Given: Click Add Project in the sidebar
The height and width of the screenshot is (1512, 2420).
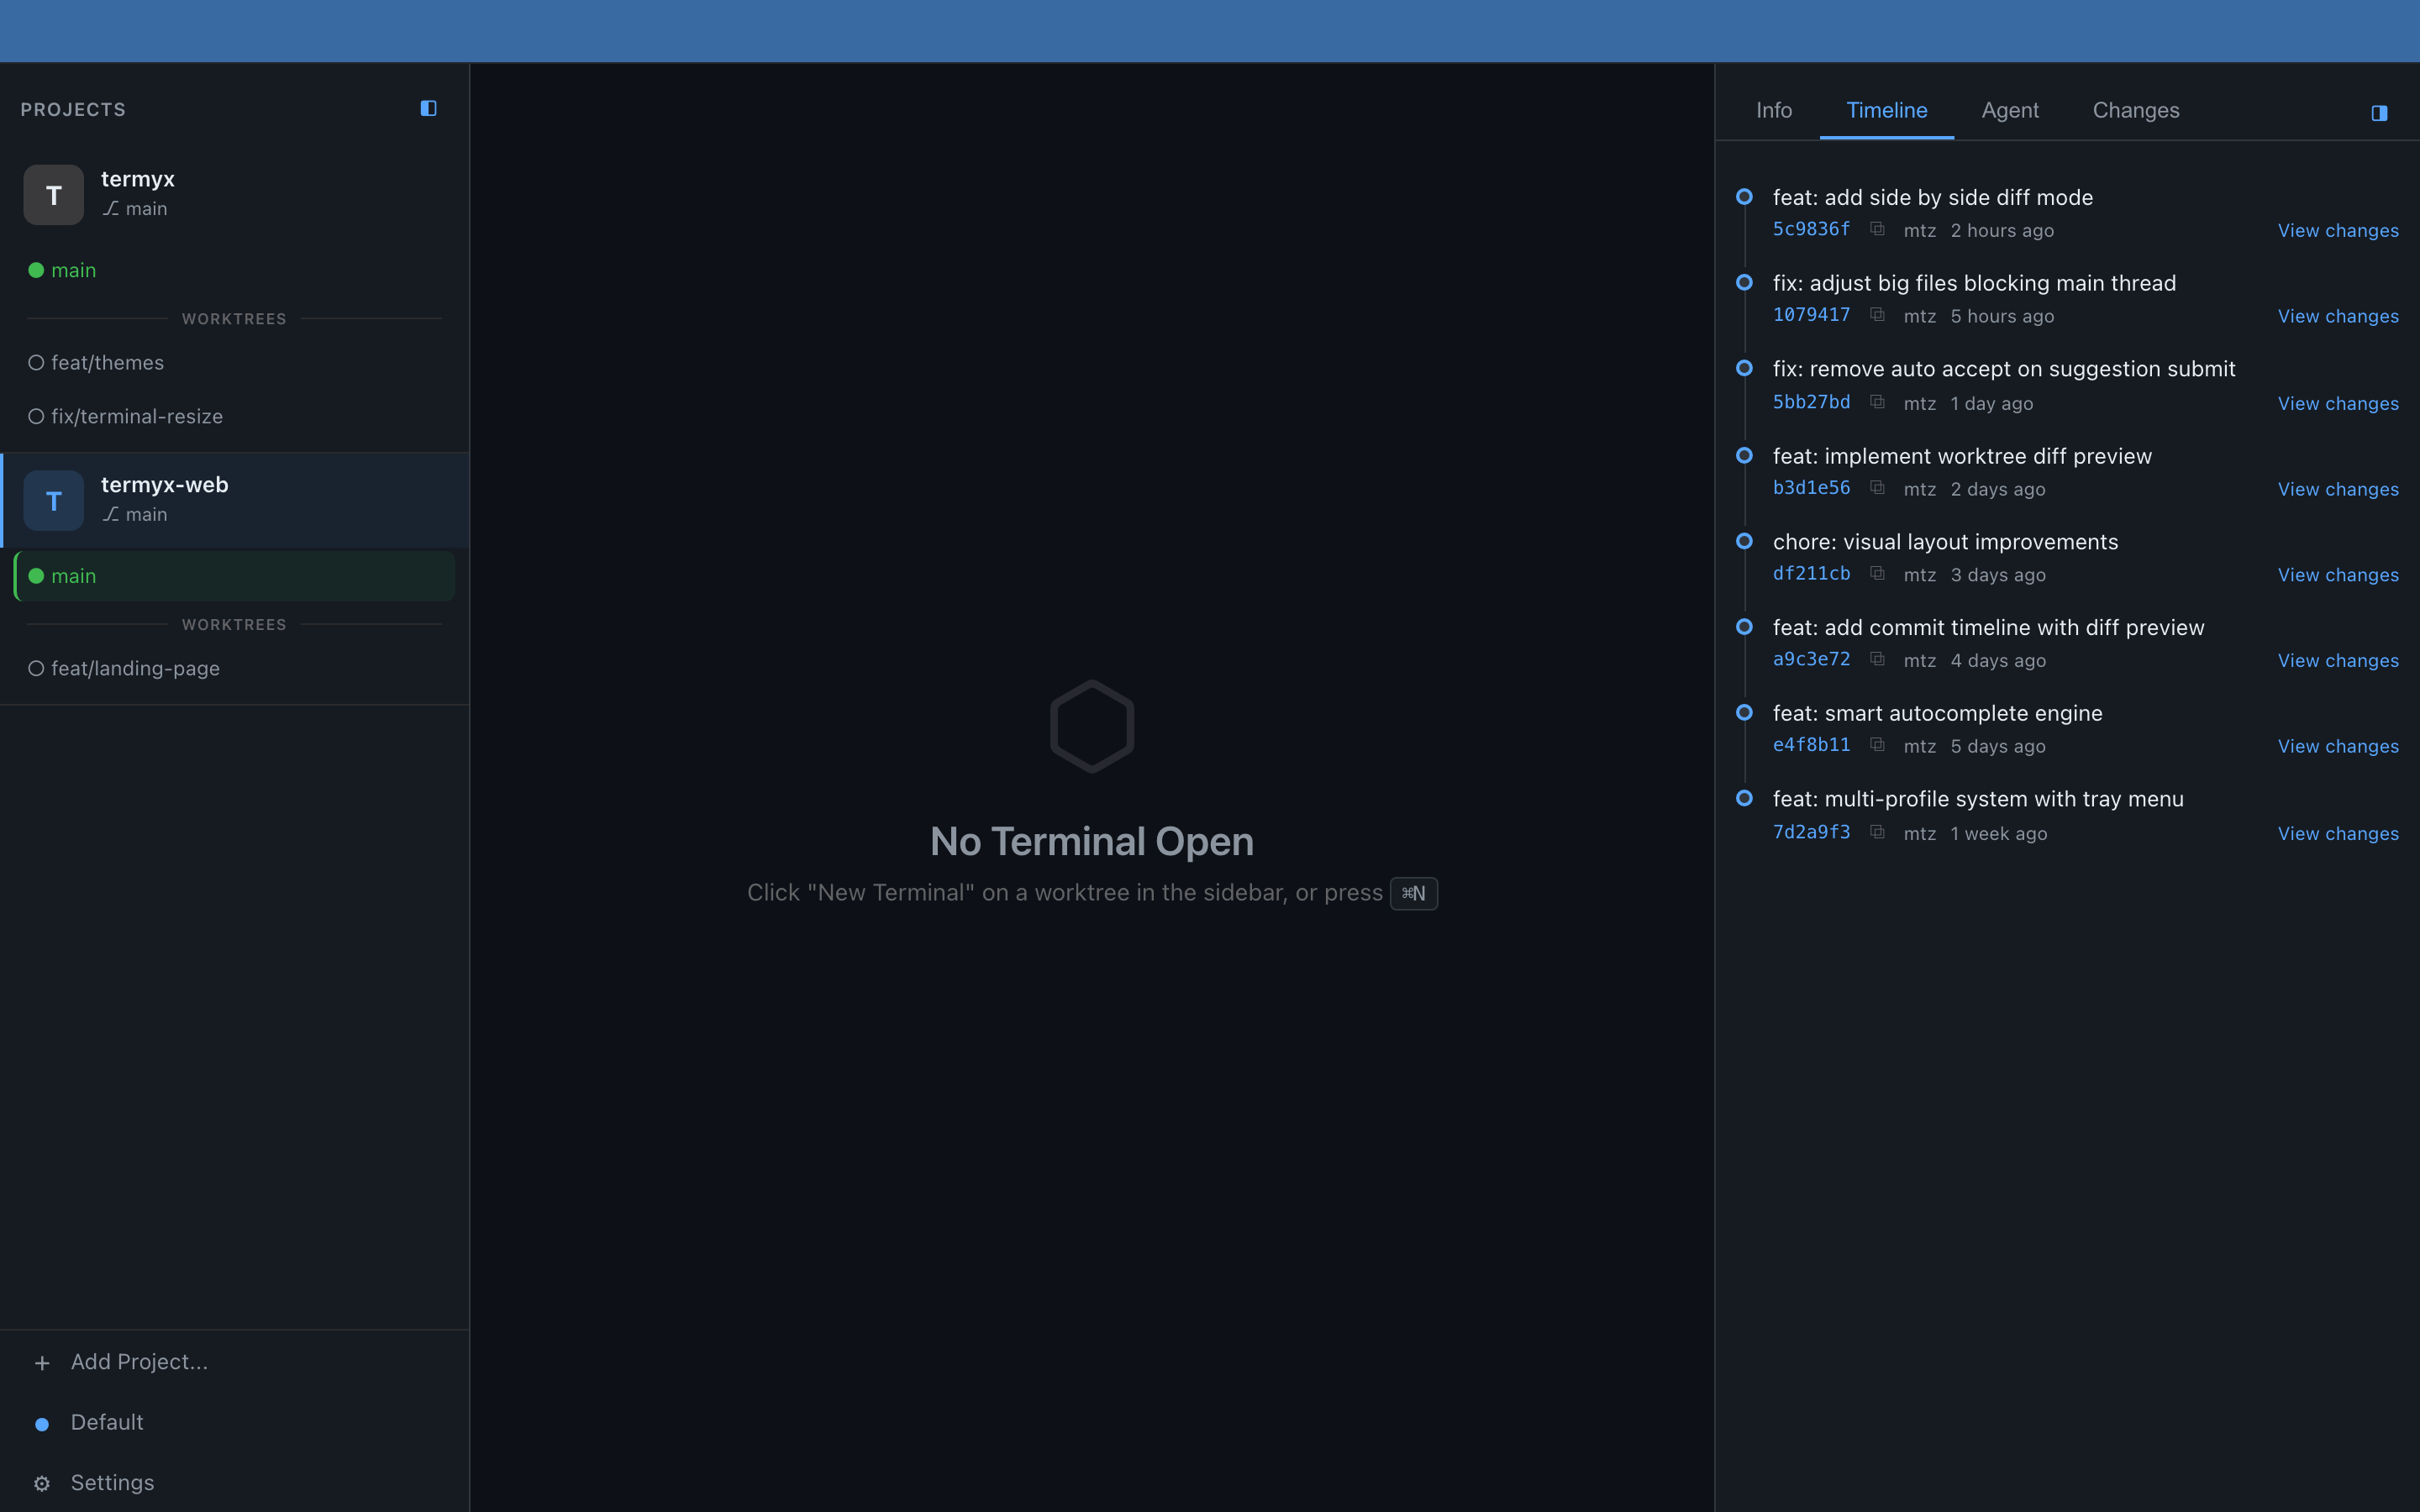Looking at the screenshot, I should [140, 1361].
